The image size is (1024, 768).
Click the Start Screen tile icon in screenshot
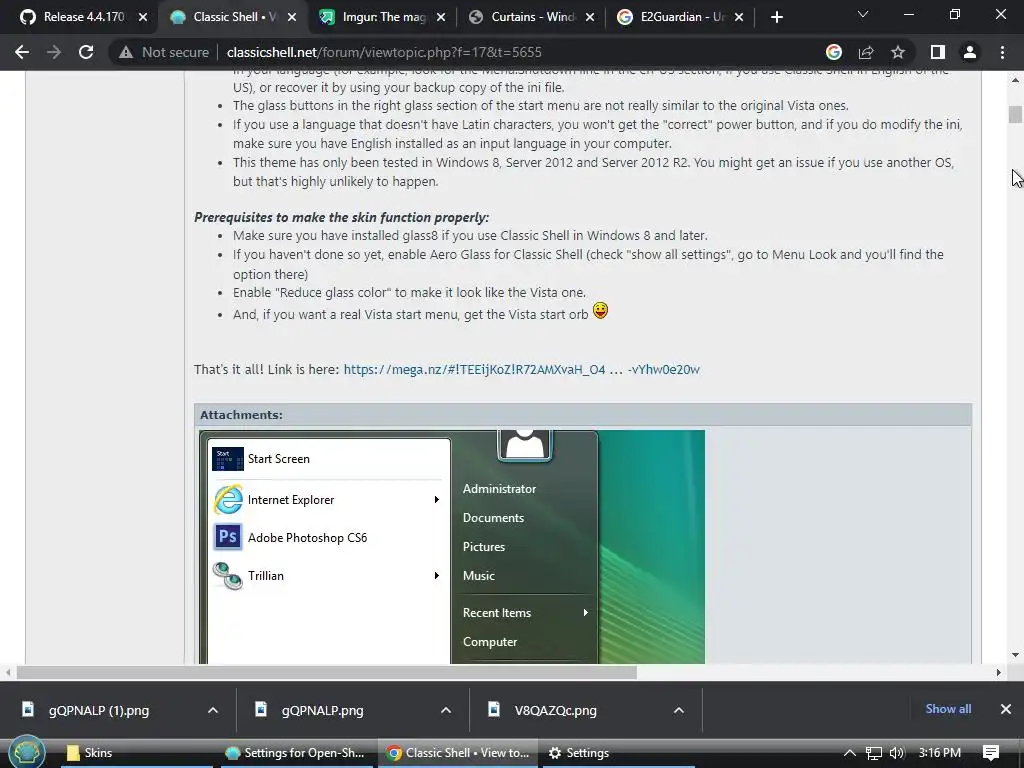(228, 458)
